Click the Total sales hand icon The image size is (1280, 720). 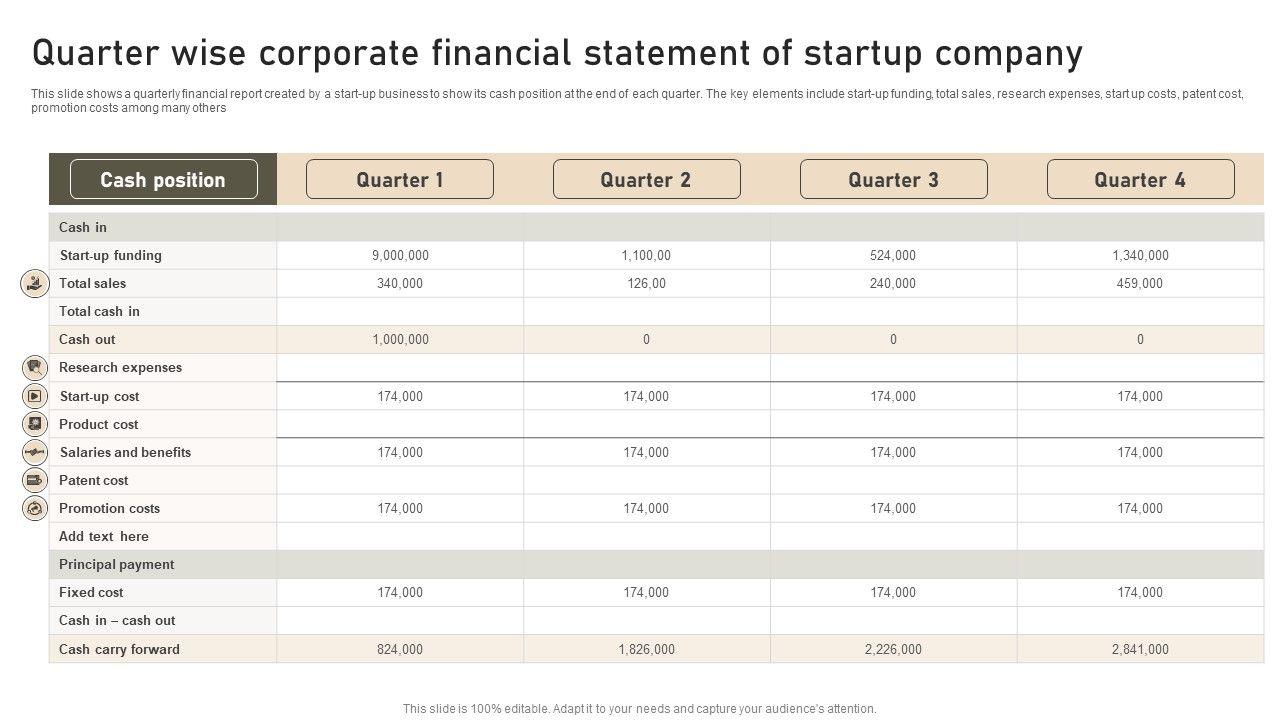[35, 284]
